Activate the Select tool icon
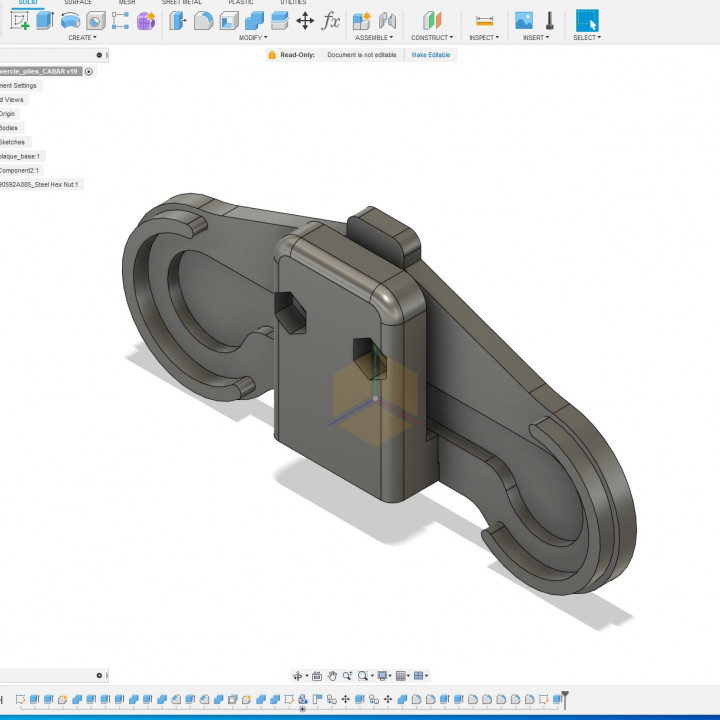The image size is (720, 720). coord(587,20)
